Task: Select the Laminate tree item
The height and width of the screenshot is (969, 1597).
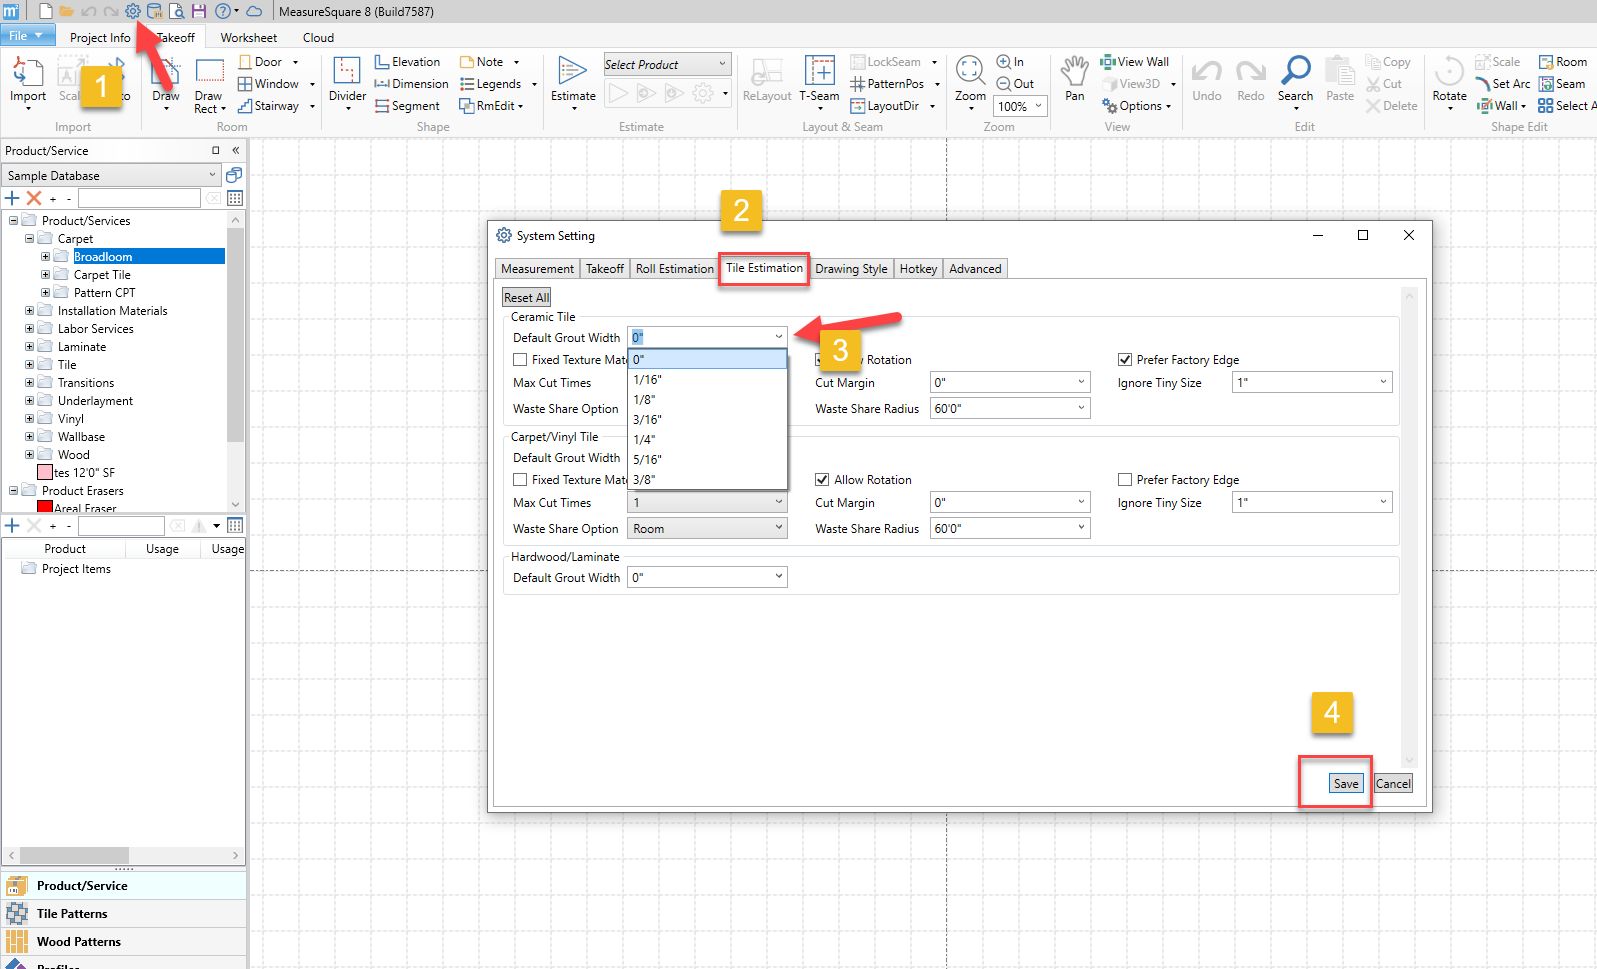Action: tap(82, 347)
